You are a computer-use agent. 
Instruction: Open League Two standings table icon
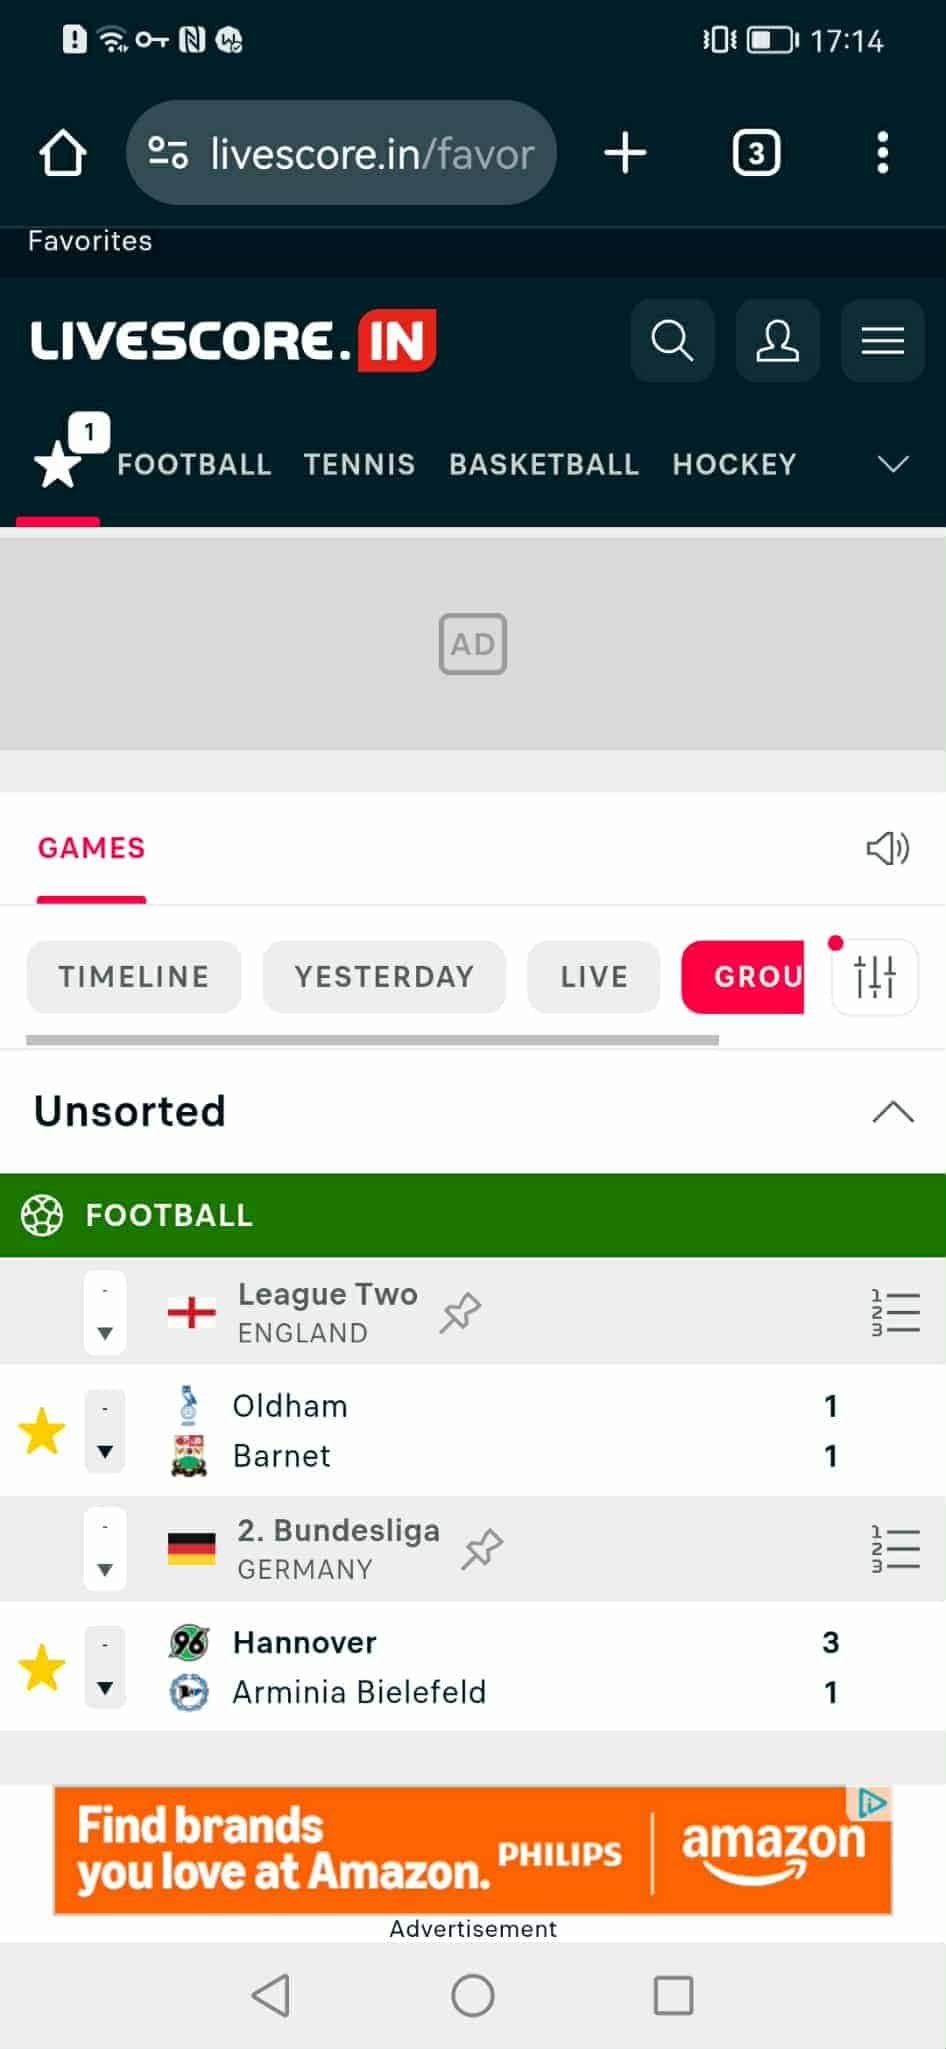pos(895,1312)
